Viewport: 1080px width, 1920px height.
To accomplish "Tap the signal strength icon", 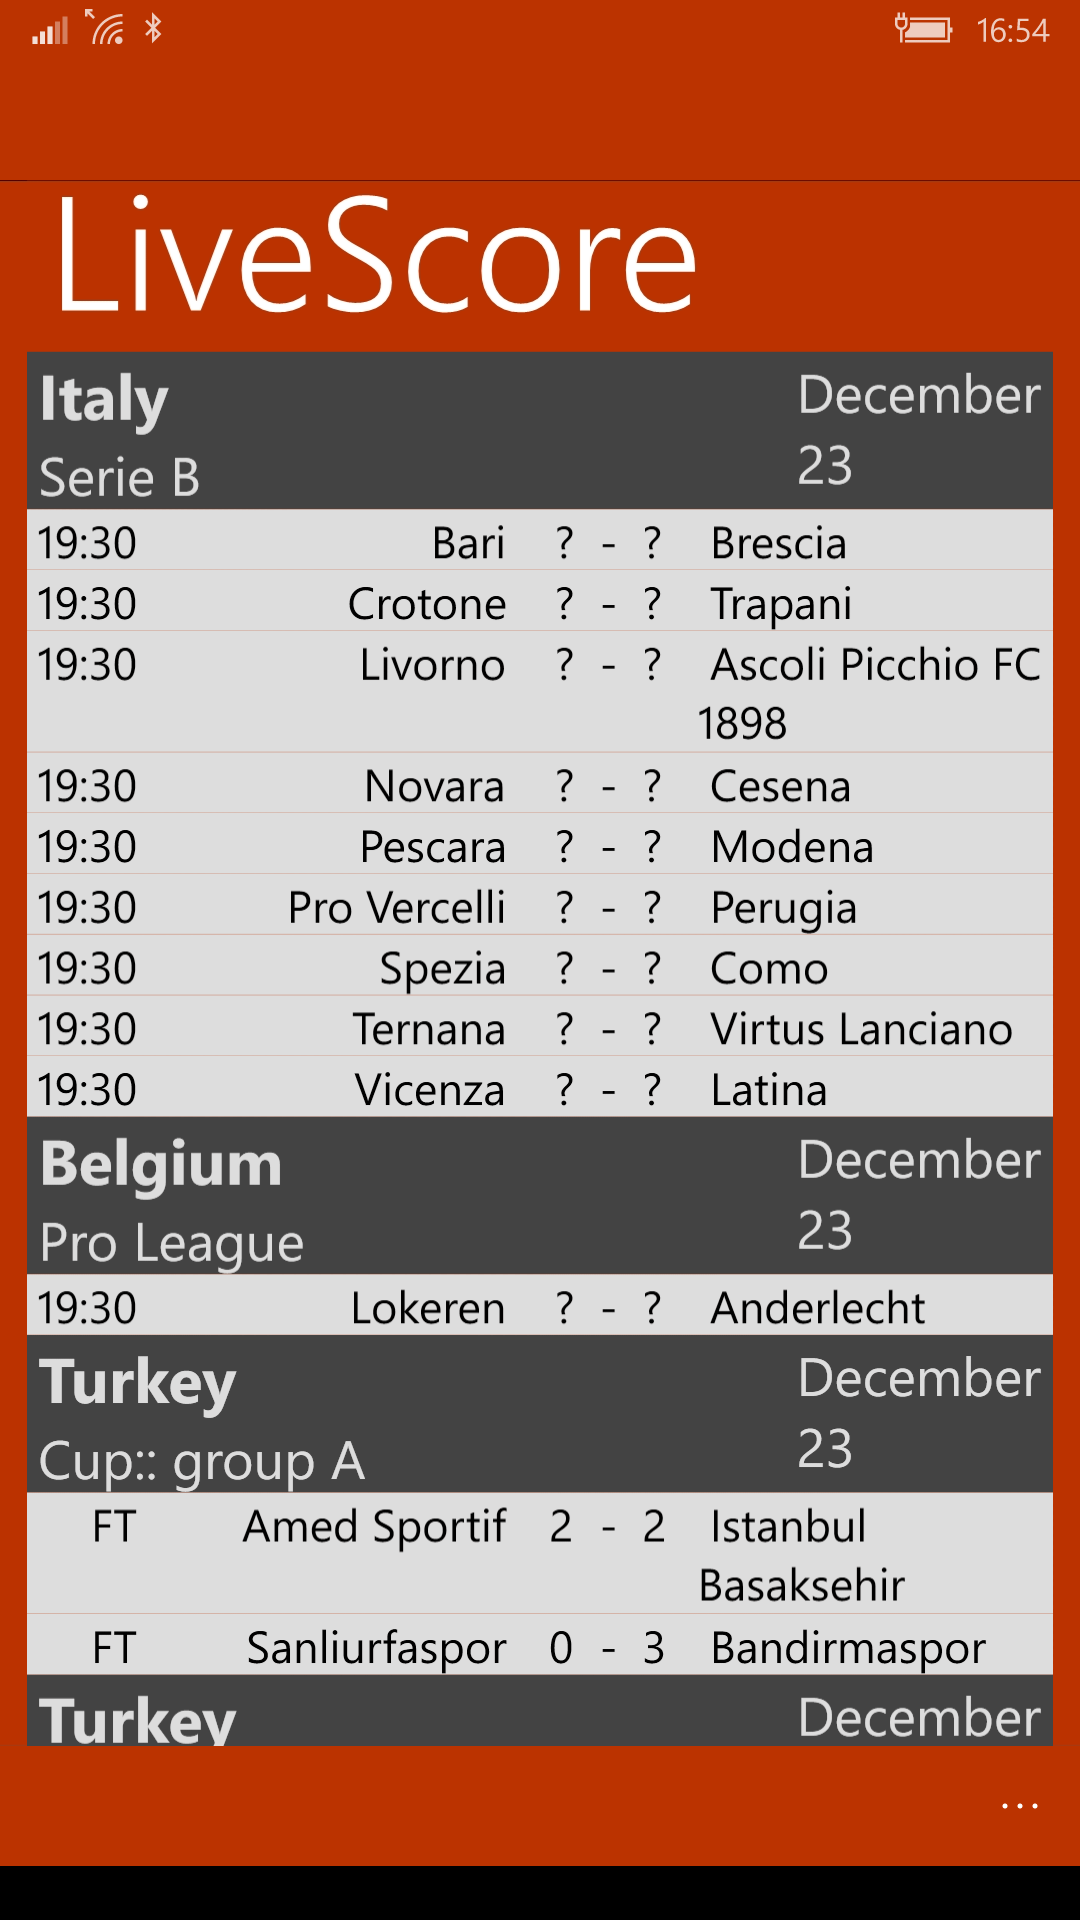I will [50, 31].
